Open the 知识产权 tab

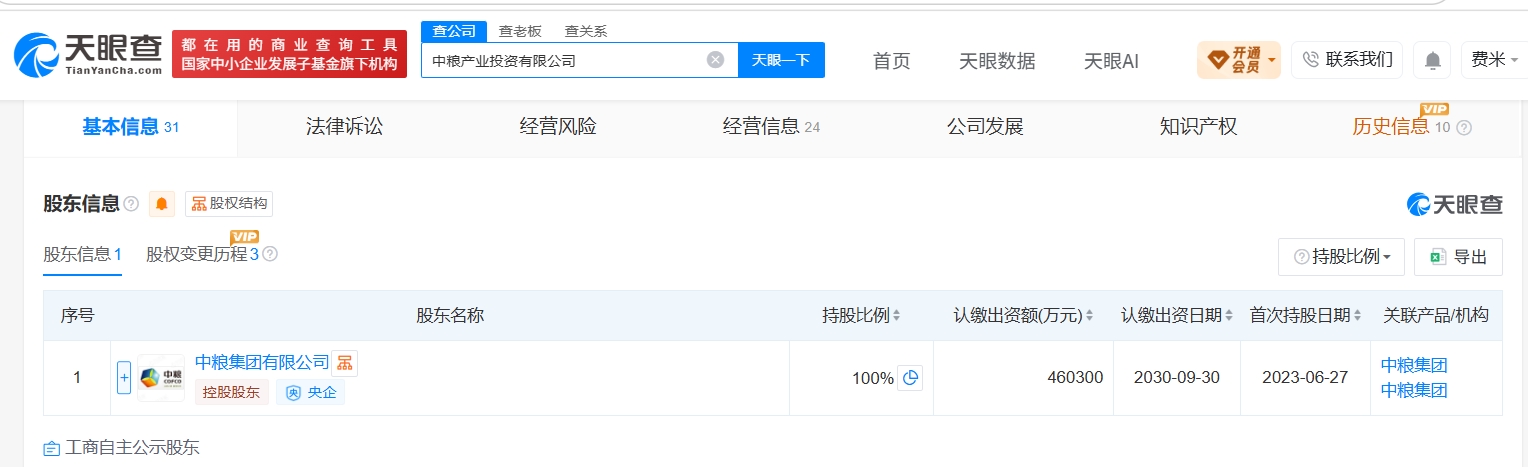[x=1198, y=127]
